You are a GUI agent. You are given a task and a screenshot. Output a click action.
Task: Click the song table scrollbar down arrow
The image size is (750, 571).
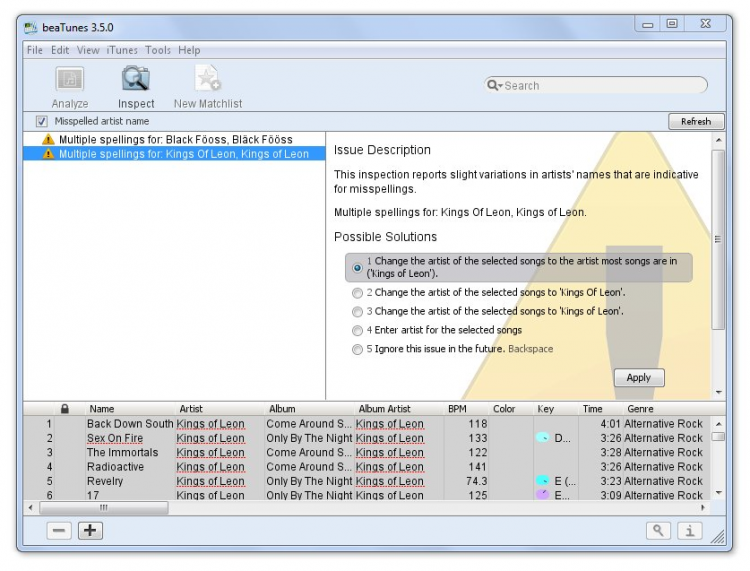click(718, 493)
